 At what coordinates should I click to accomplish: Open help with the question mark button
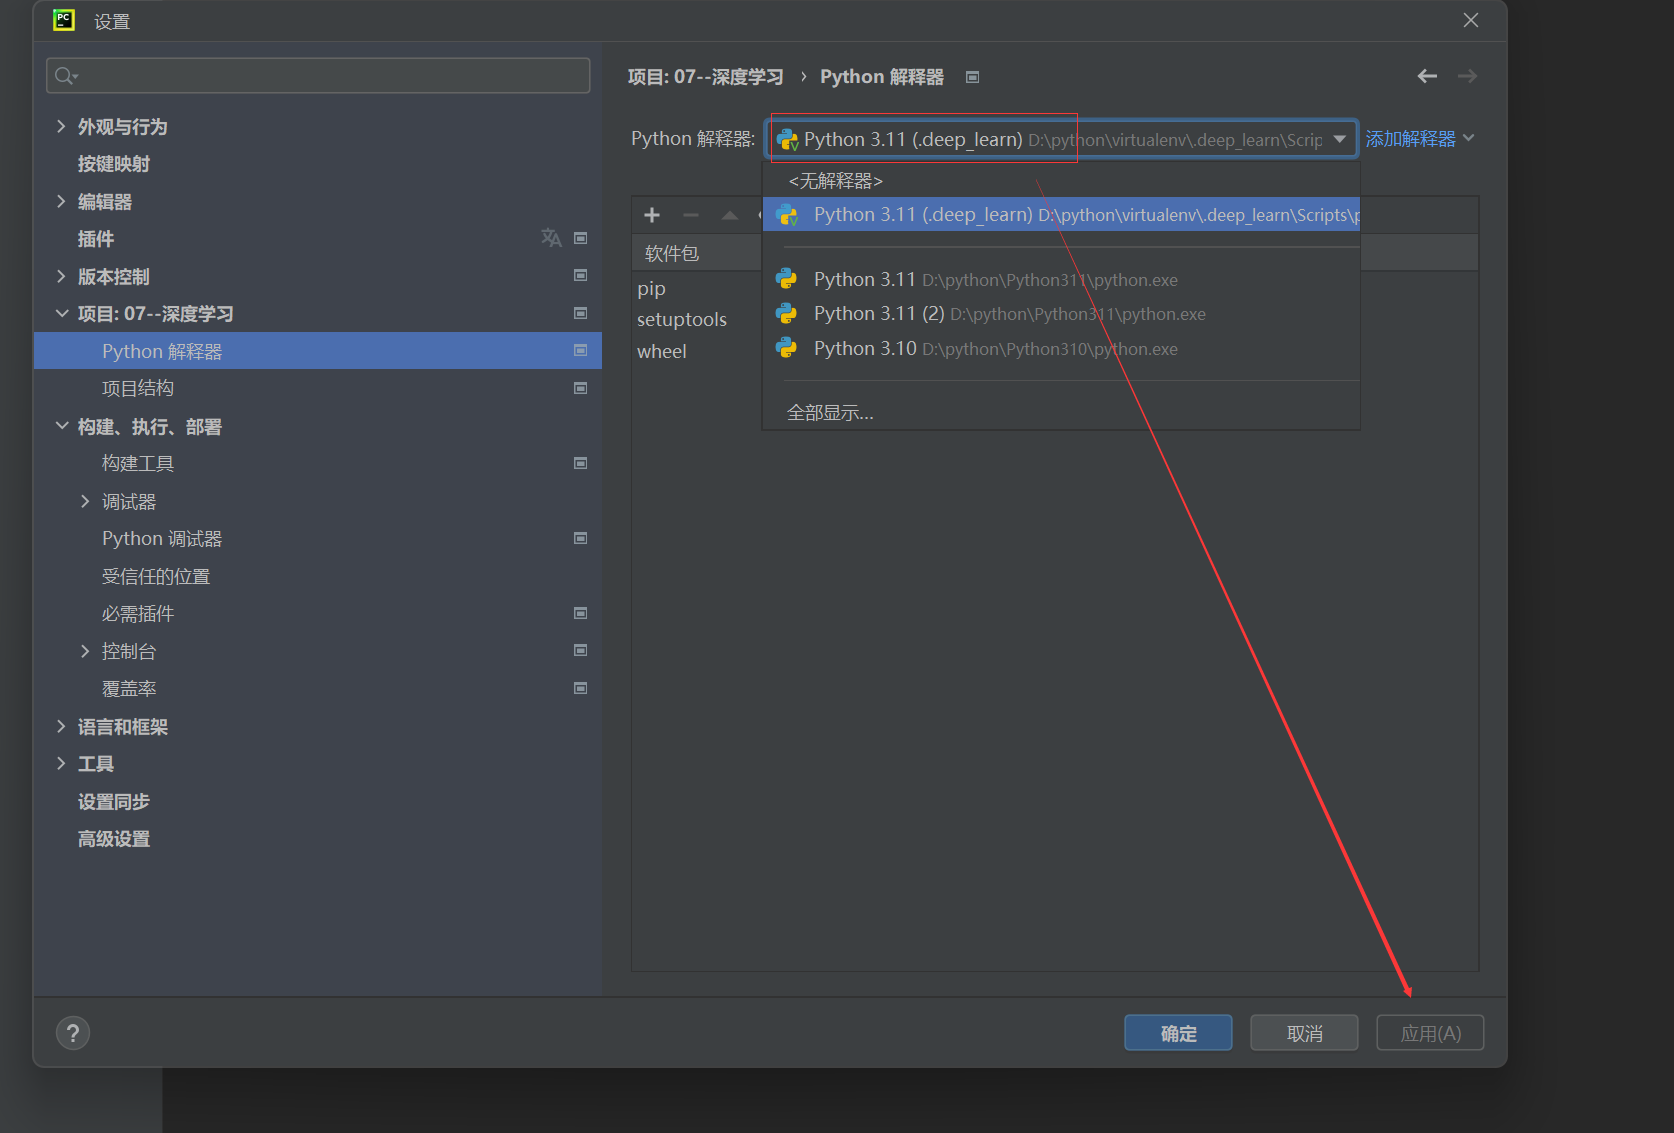[x=73, y=1033]
